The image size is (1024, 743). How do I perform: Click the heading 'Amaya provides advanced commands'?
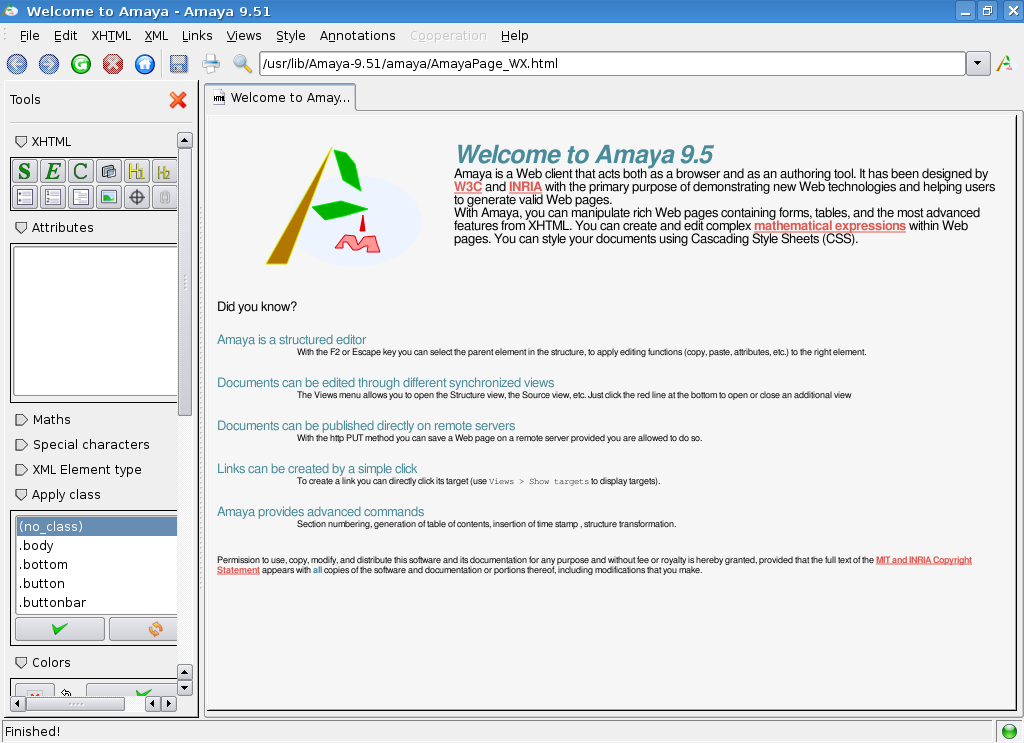pyautogui.click(x=321, y=512)
